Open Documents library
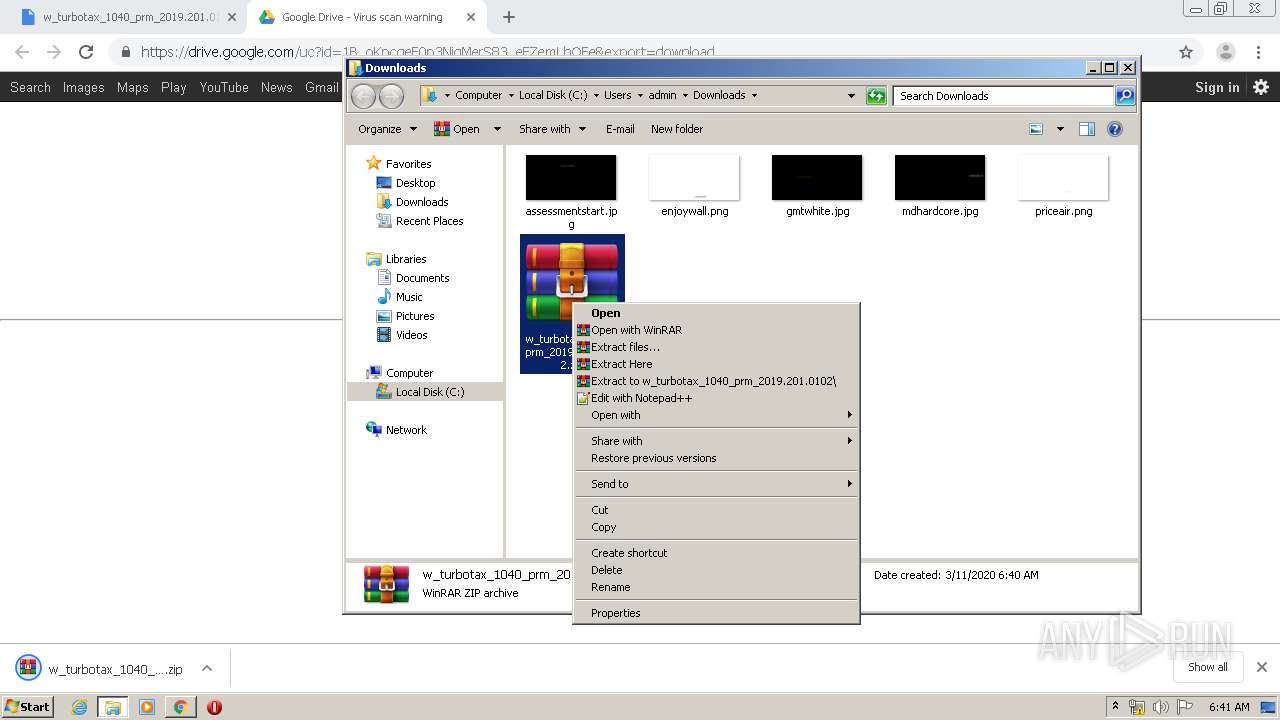 point(412,278)
